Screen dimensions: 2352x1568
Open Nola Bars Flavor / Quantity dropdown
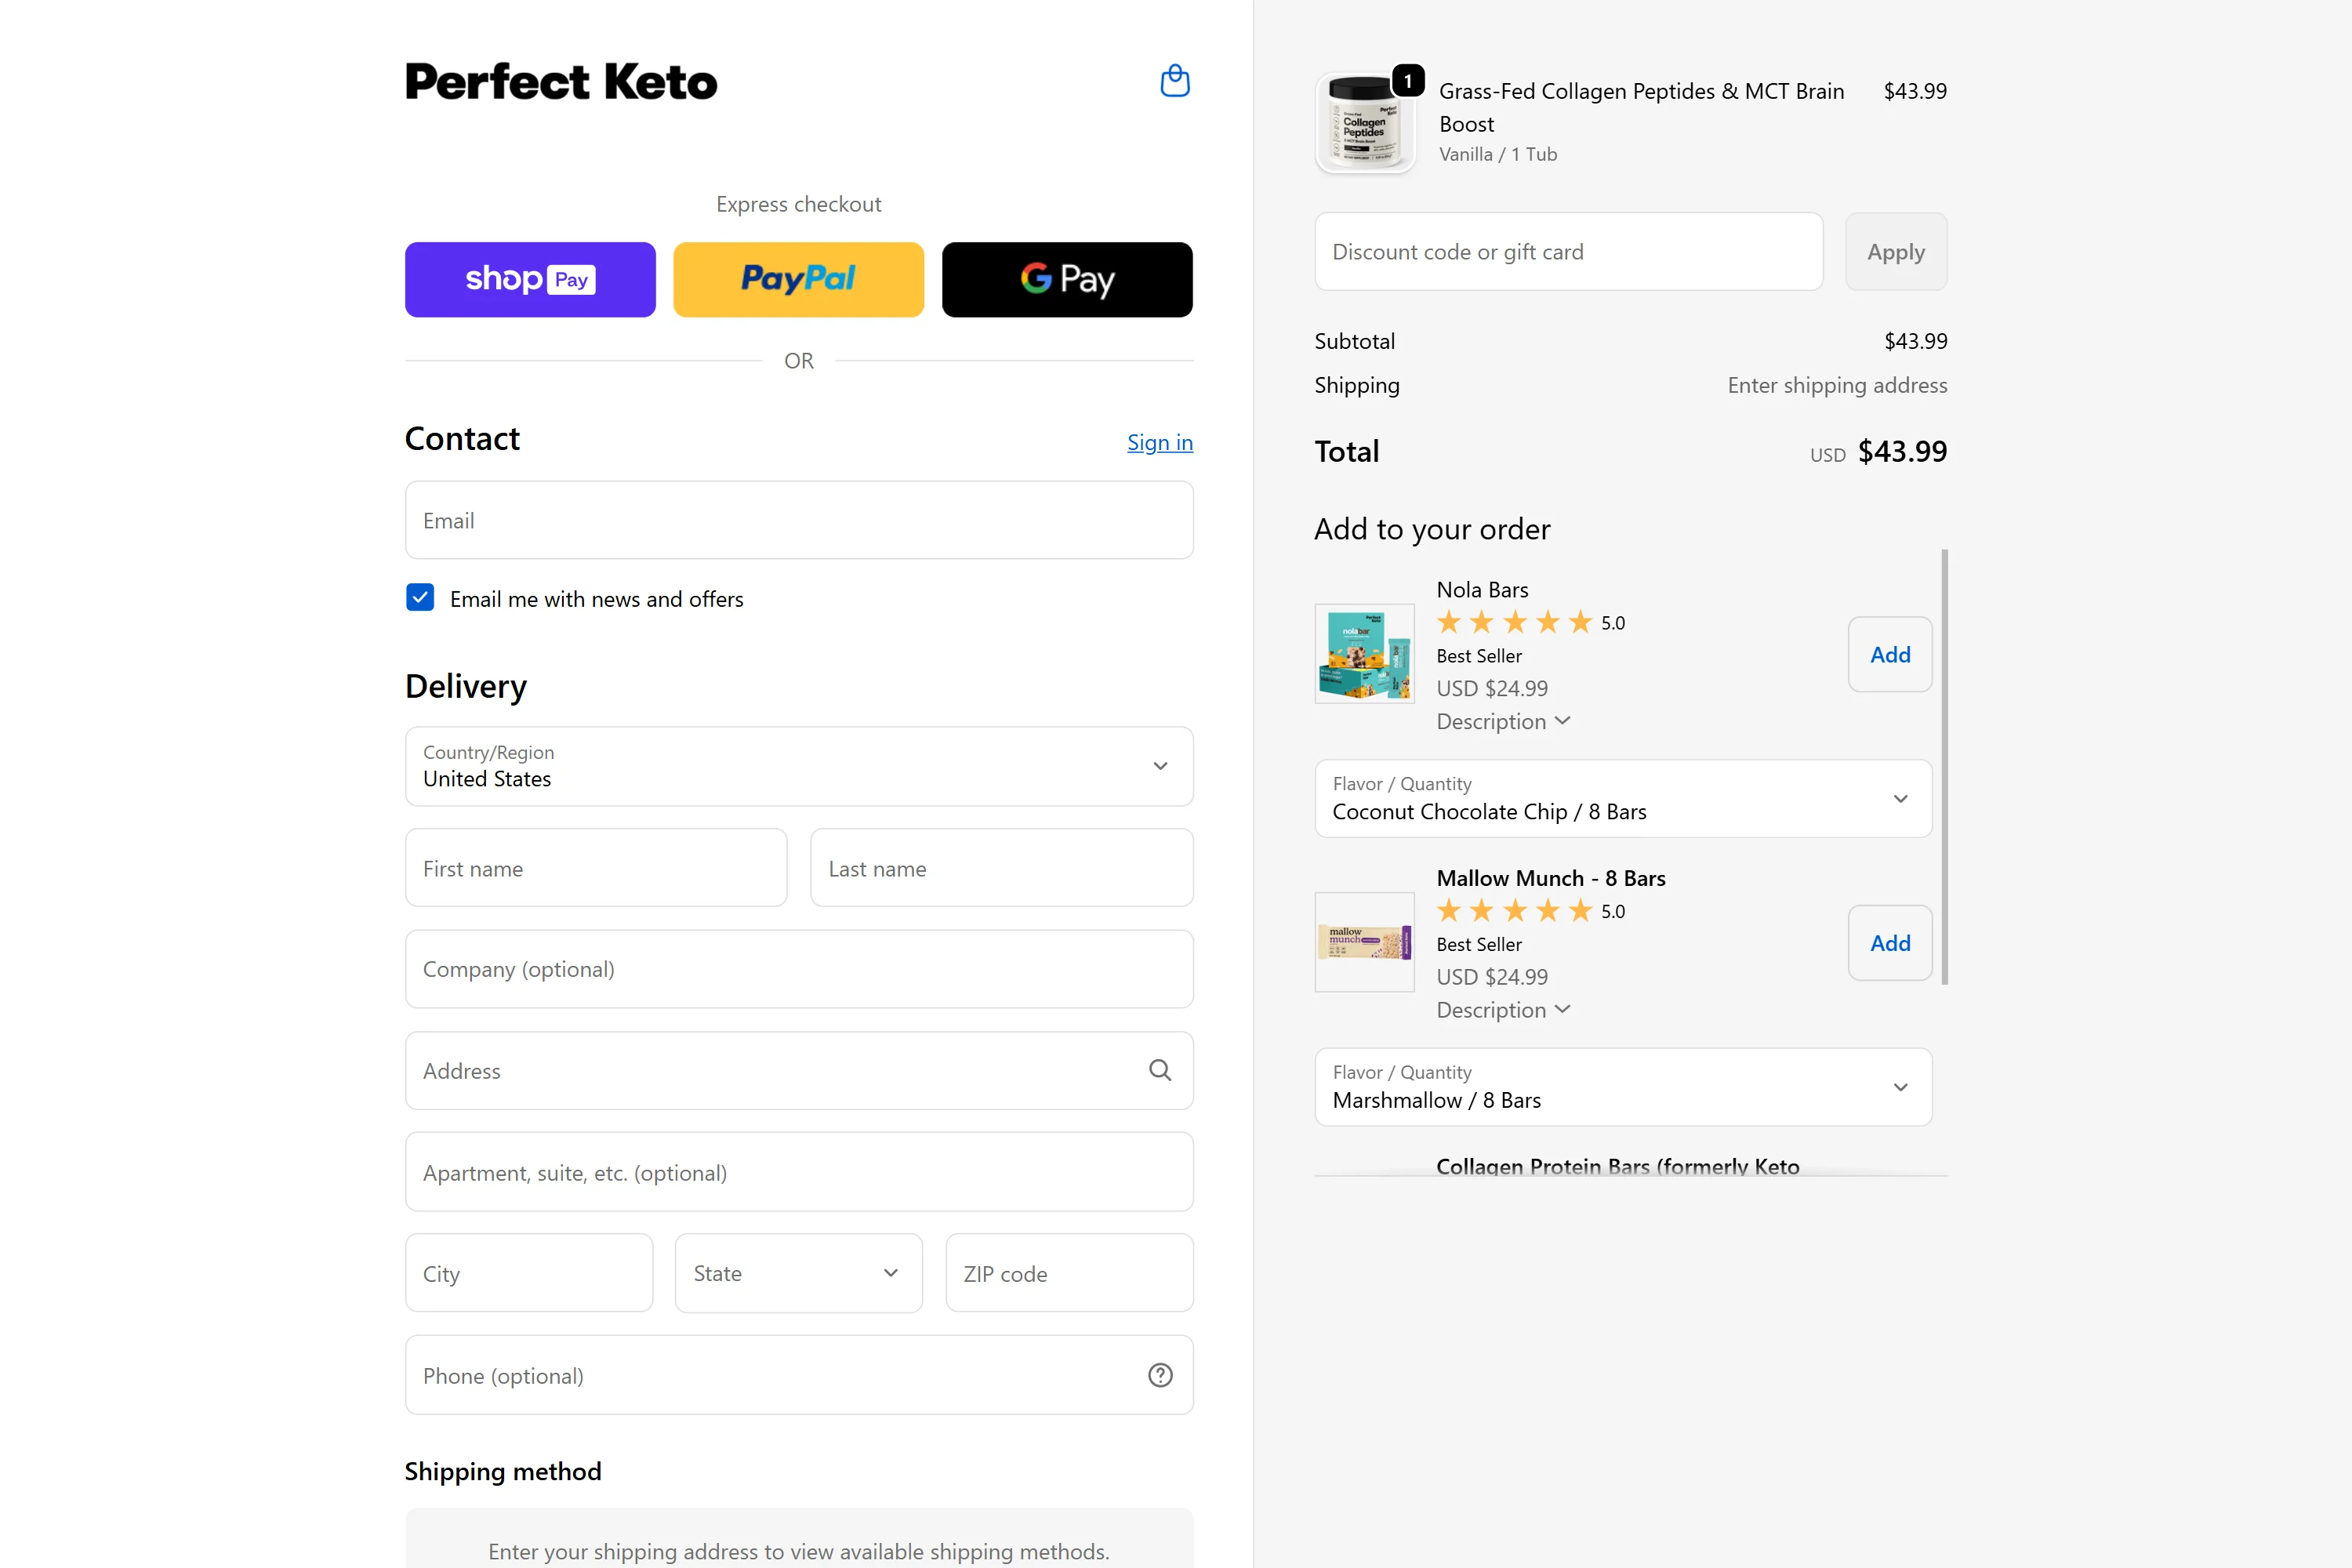(1622, 798)
